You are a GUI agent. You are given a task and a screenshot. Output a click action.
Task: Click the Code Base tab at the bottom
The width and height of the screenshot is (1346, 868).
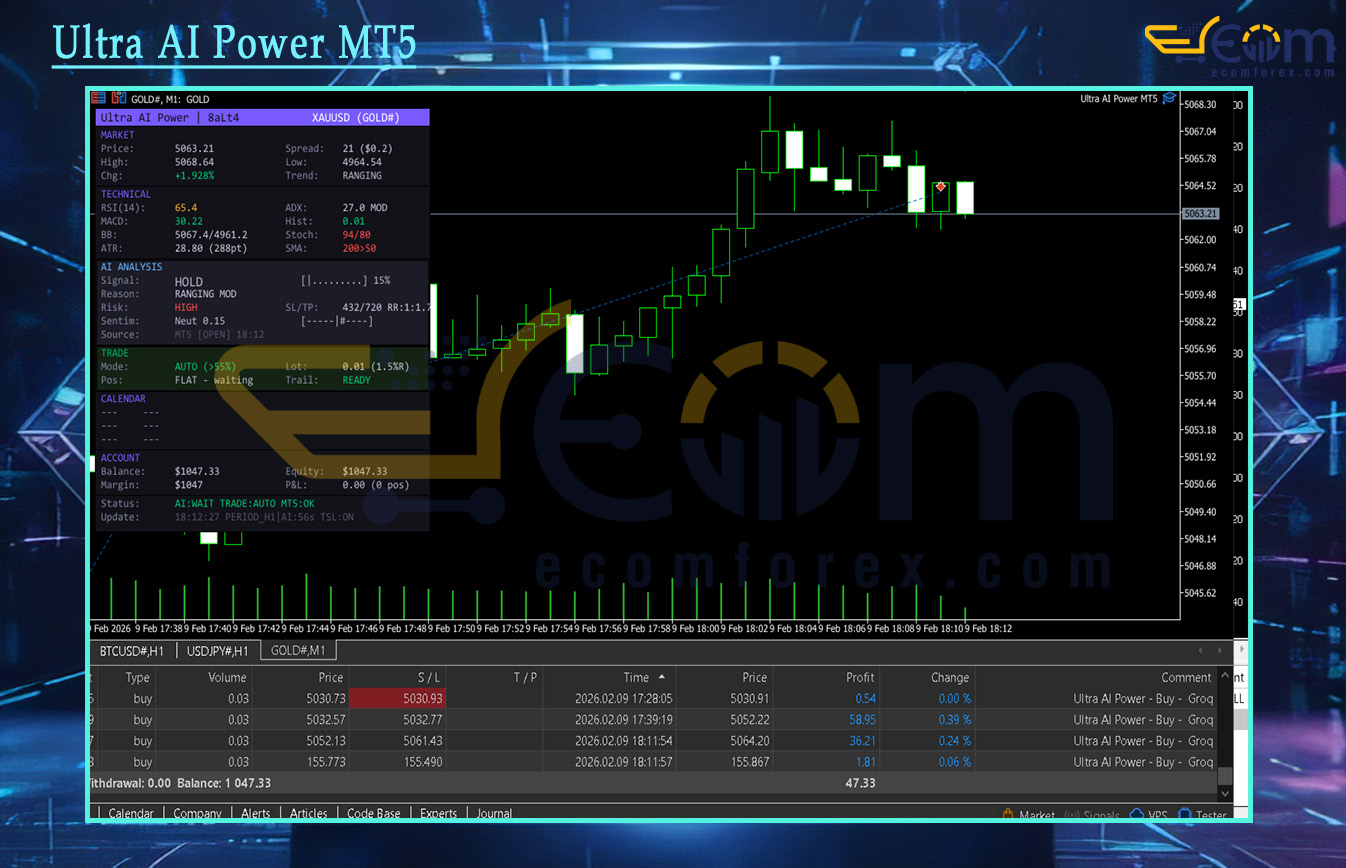tap(373, 814)
